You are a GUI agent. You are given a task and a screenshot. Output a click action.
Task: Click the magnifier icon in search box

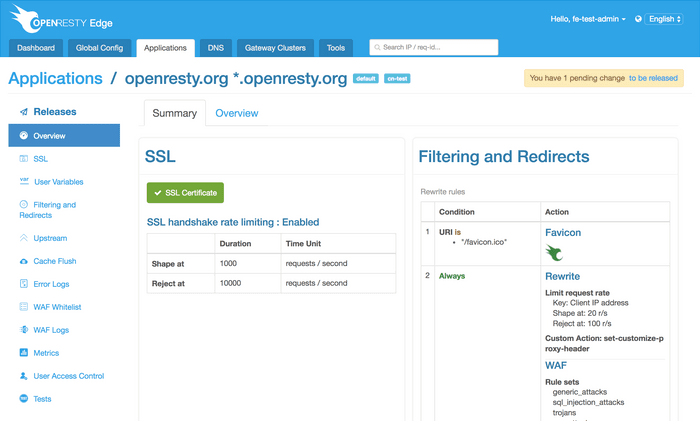(x=377, y=47)
